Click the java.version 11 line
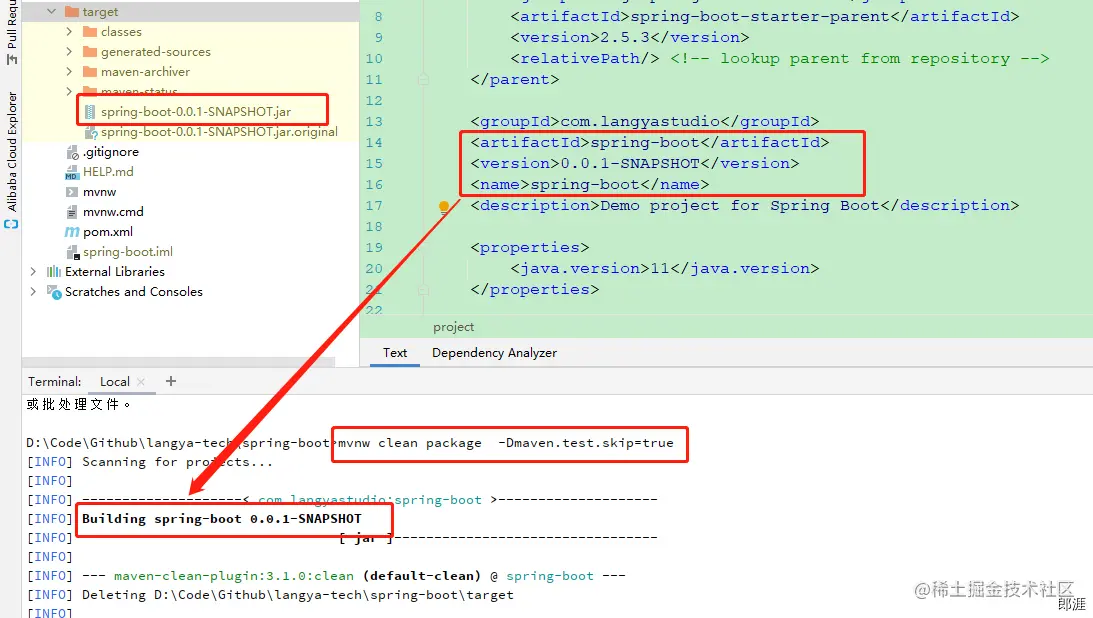The height and width of the screenshot is (618, 1093). tap(664, 268)
